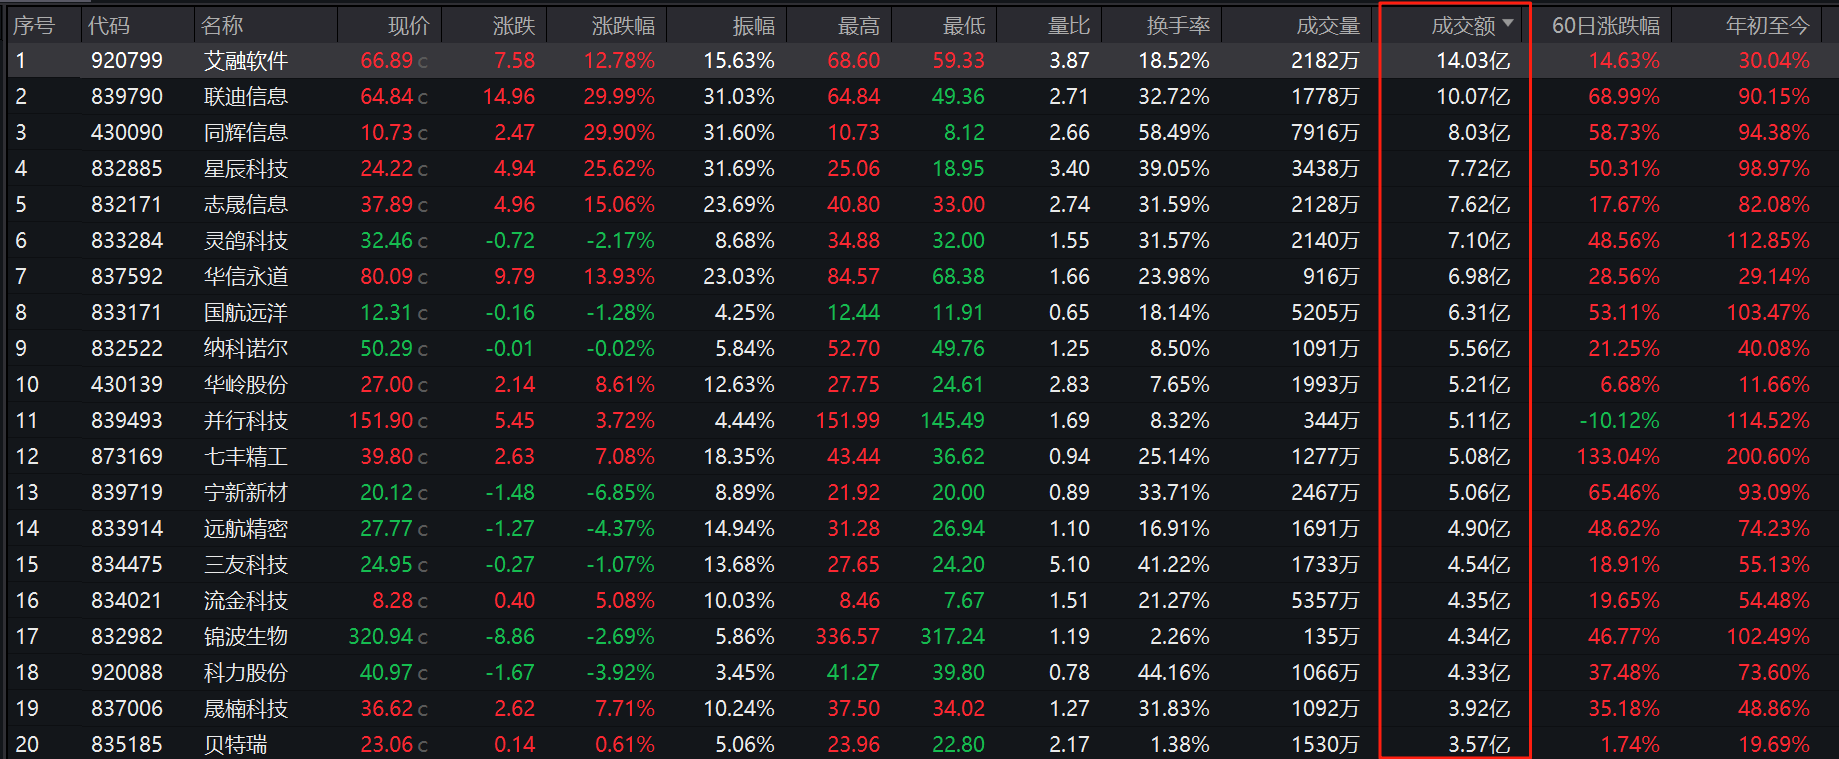1839x759 pixels.
Task: Click high price 336.57
Action: pyautogui.click(x=848, y=637)
